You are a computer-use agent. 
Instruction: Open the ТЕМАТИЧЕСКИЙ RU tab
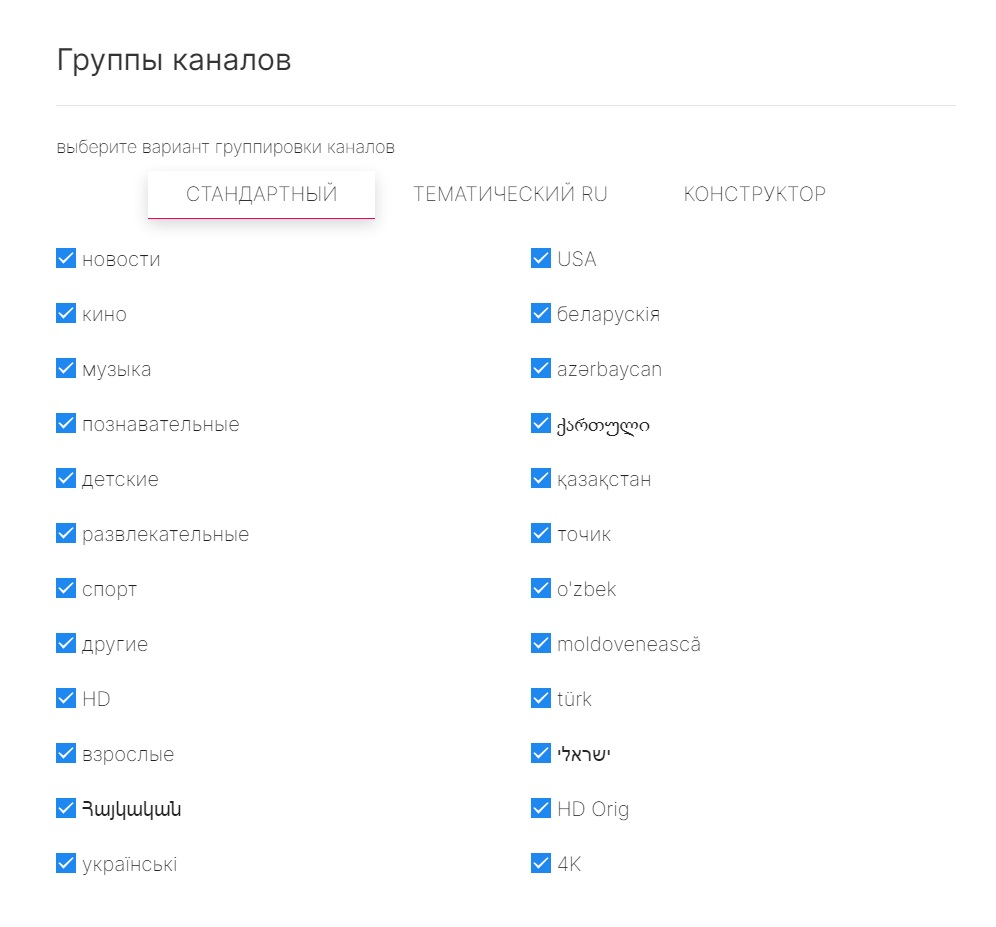coord(510,194)
